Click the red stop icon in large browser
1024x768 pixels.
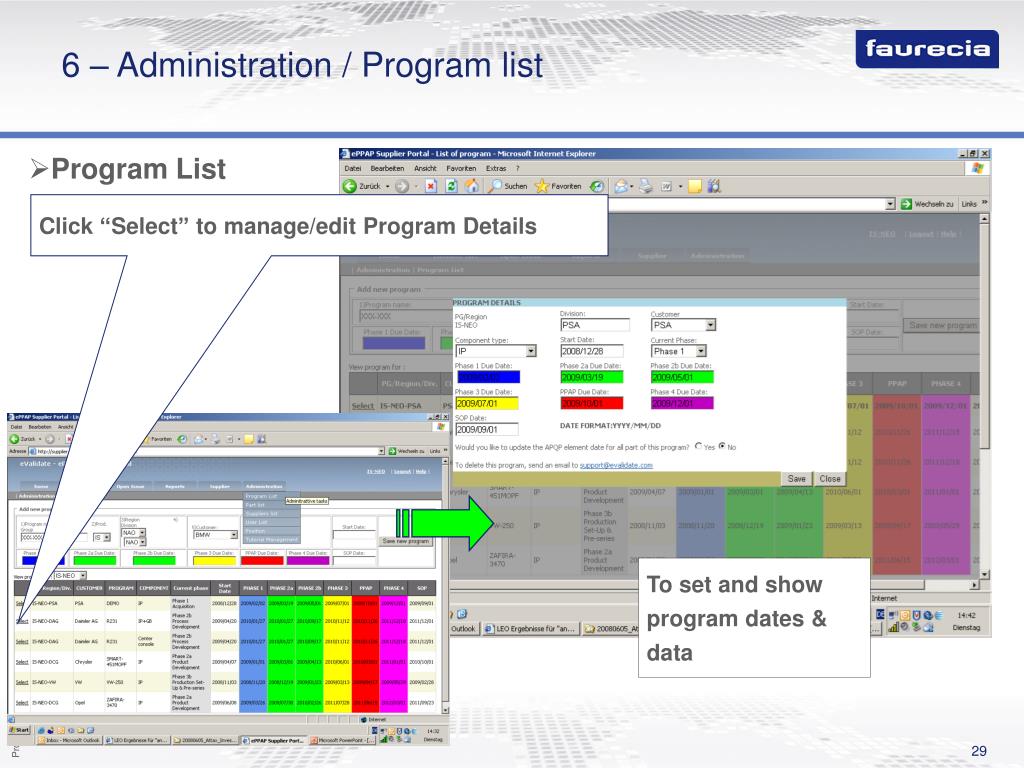[x=431, y=186]
